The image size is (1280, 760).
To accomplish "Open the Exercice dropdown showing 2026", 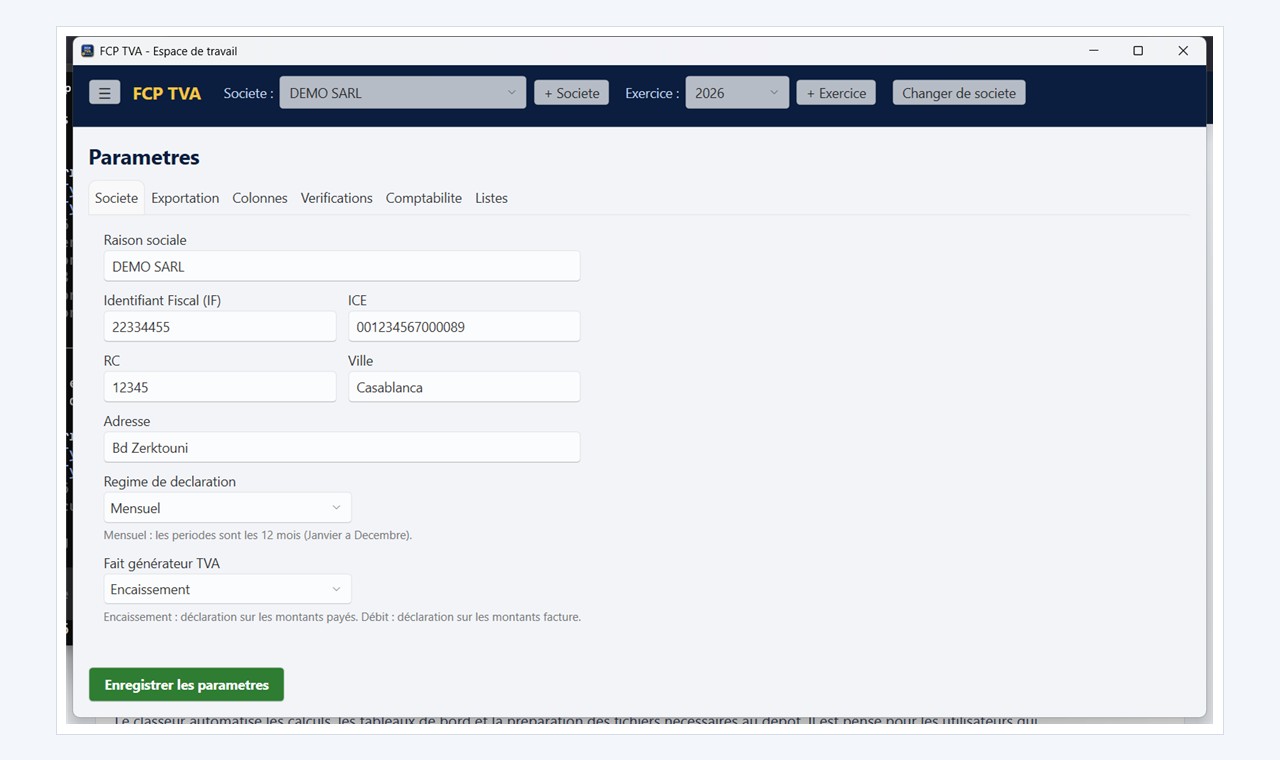I will [x=737, y=93].
